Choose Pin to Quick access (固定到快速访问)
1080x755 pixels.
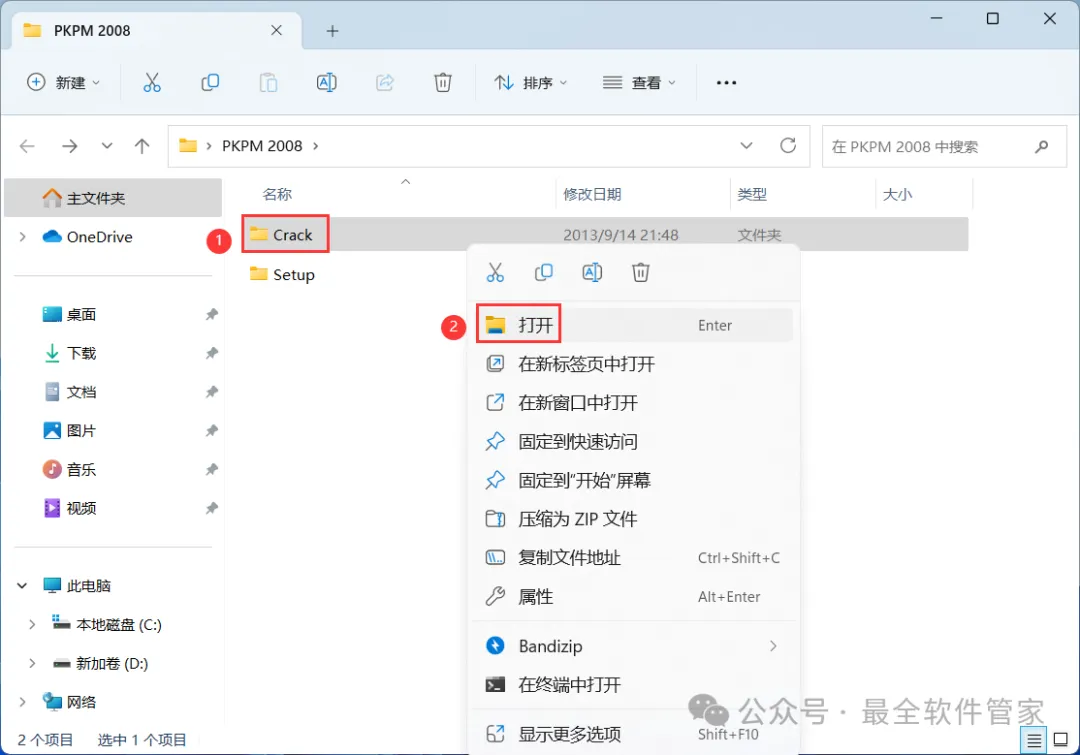coord(634,442)
